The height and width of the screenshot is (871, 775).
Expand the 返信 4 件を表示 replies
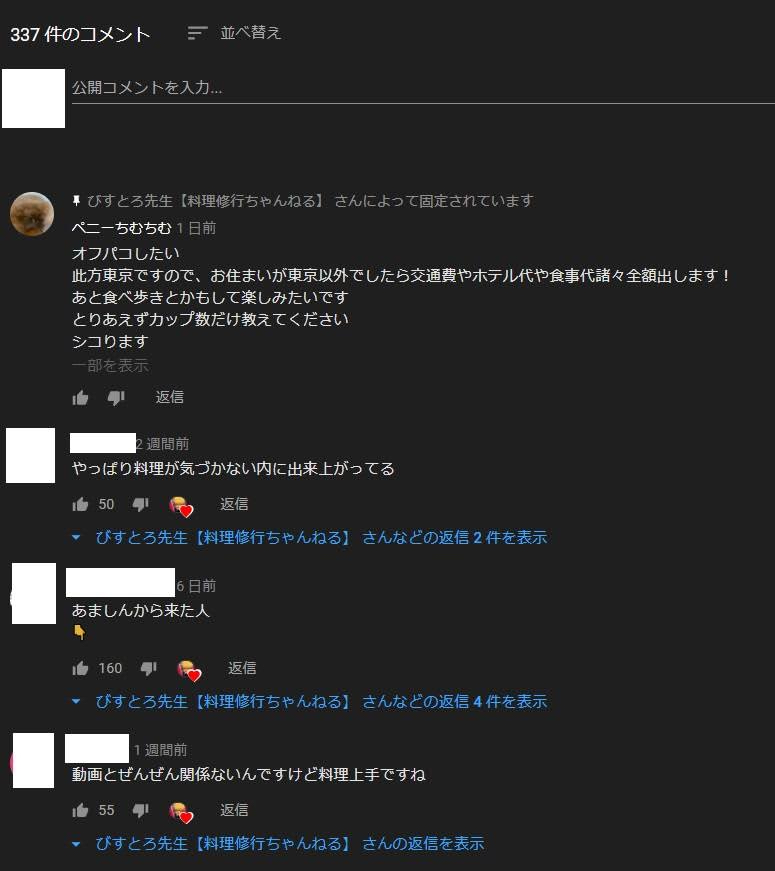310,702
